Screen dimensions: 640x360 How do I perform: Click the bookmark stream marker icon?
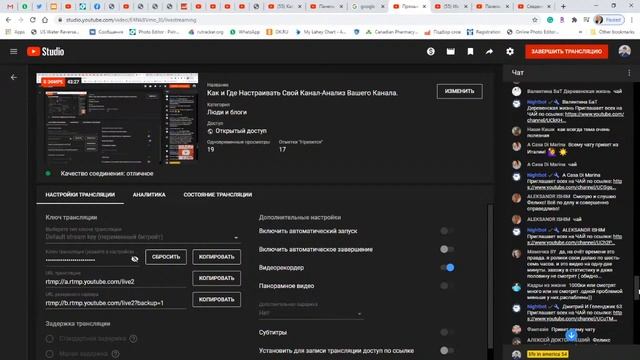(470, 51)
